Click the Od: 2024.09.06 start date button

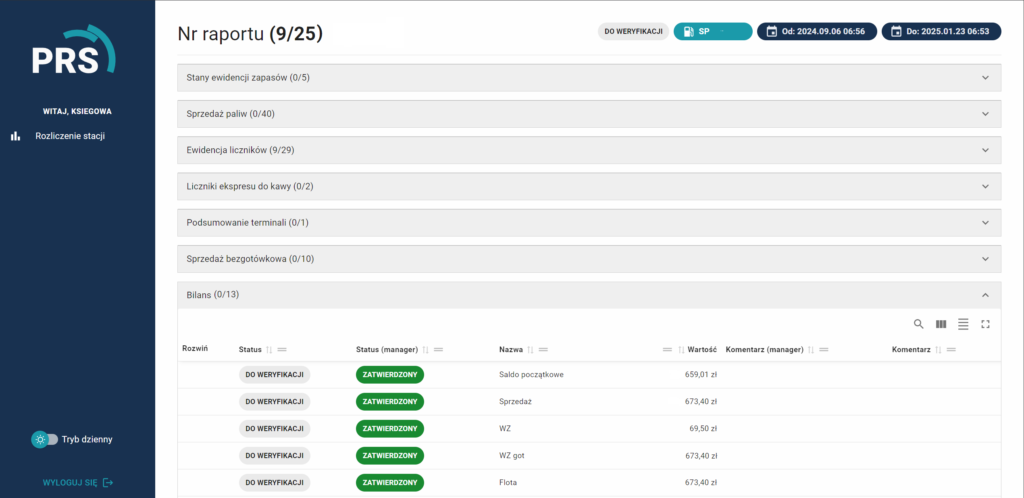click(x=816, y=31)
